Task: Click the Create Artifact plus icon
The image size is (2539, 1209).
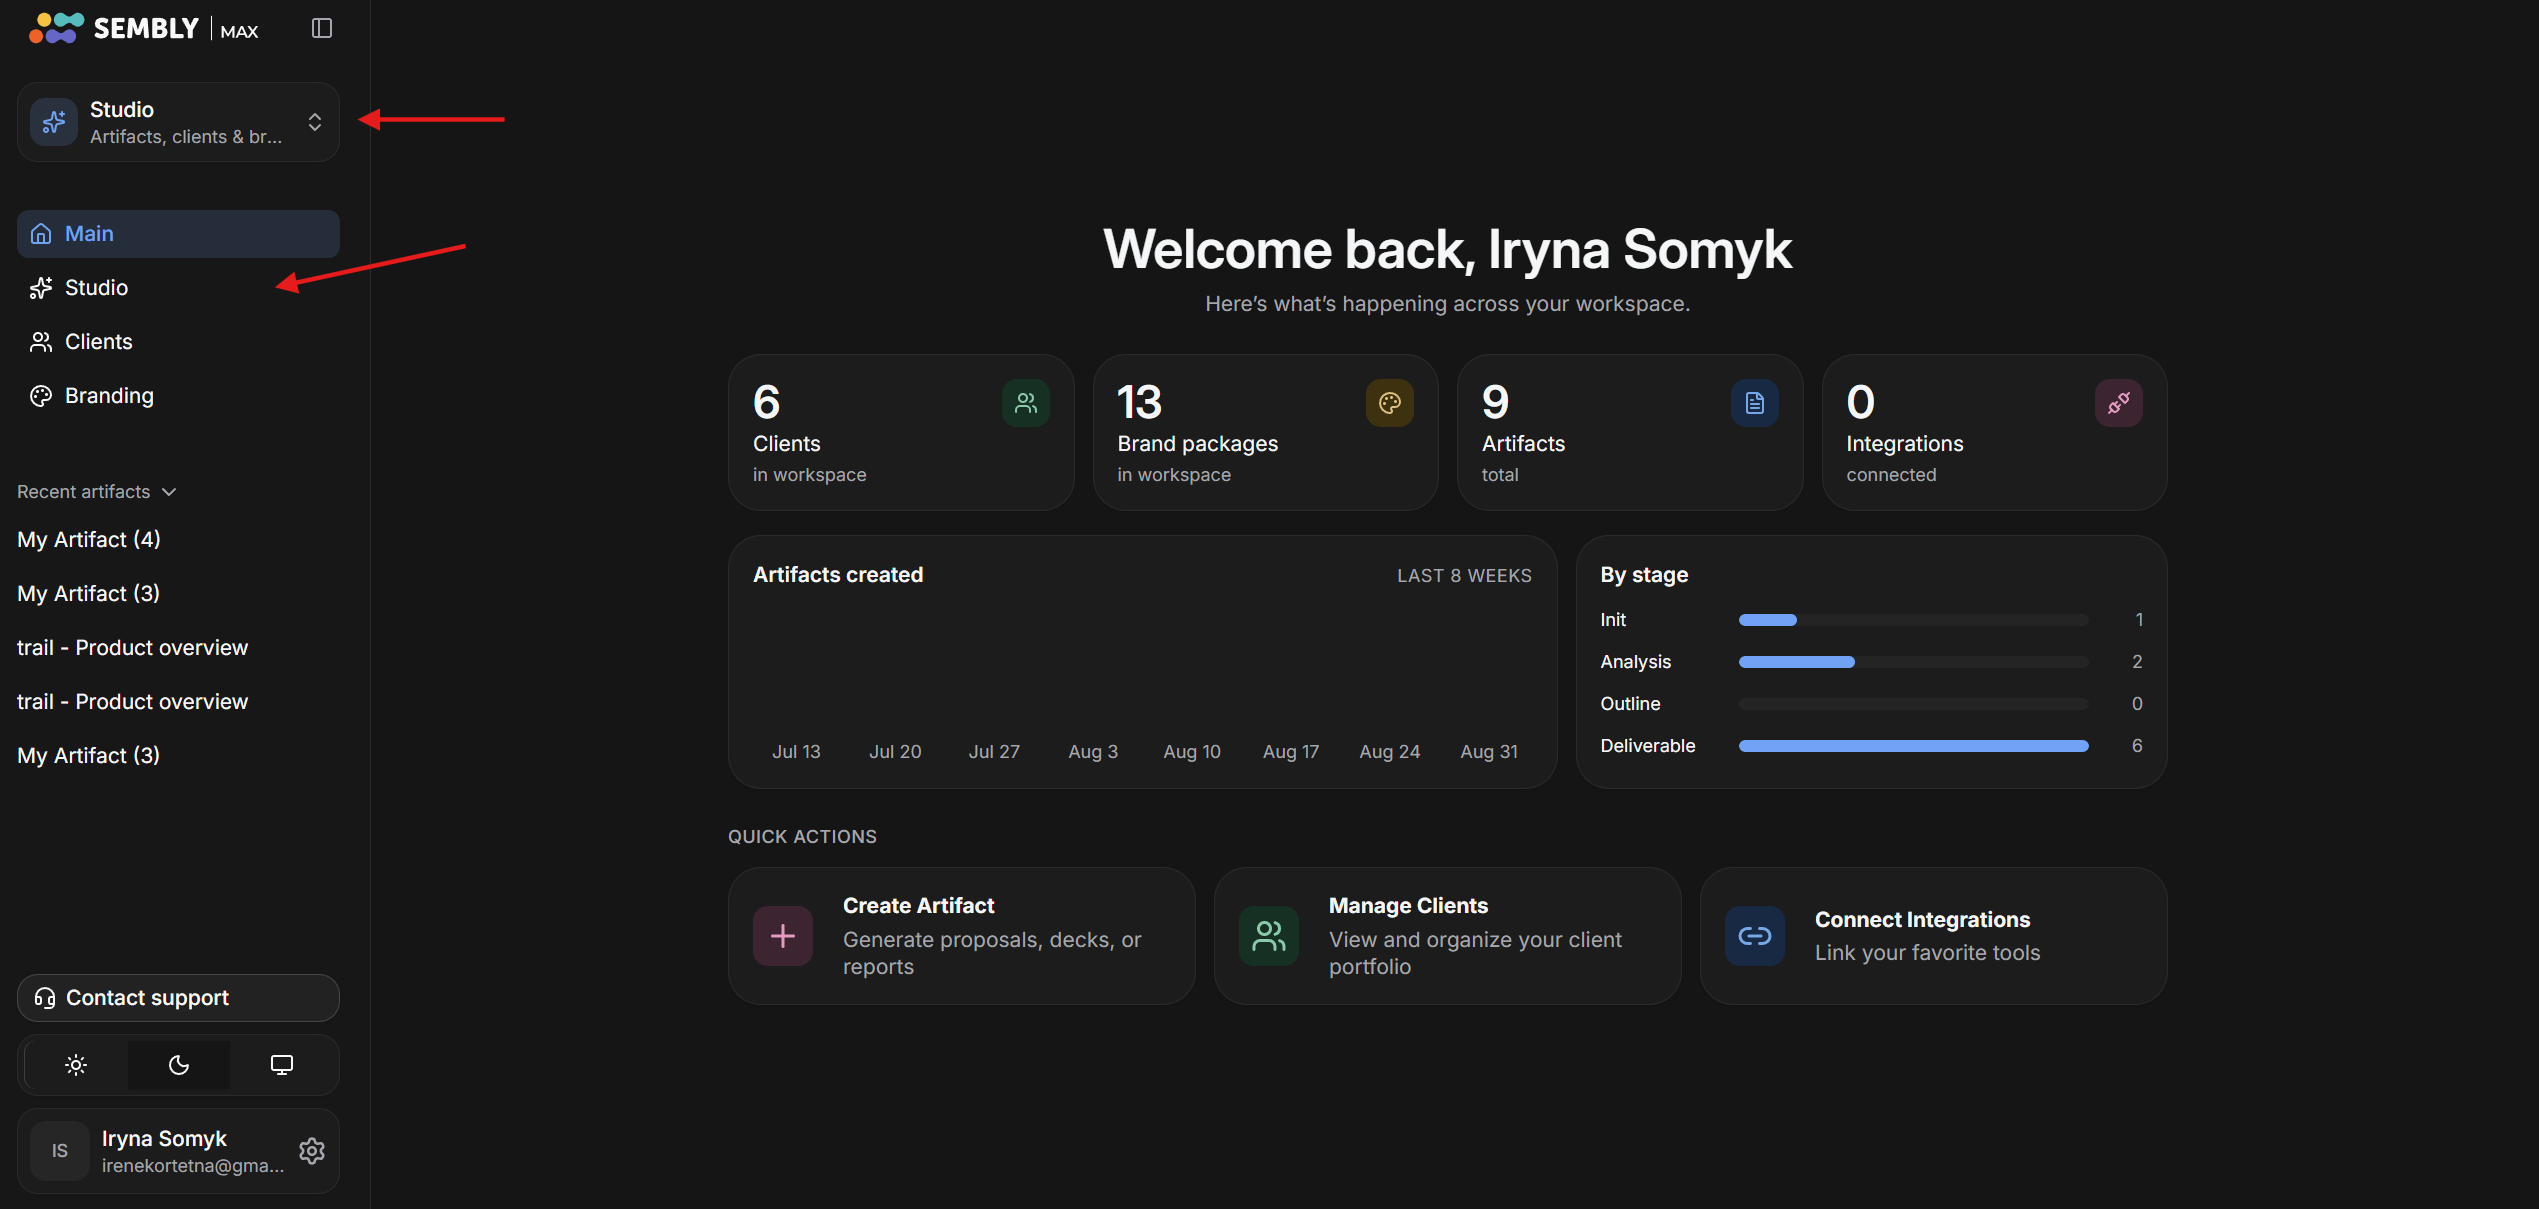Action: click(x=783, y=936)
